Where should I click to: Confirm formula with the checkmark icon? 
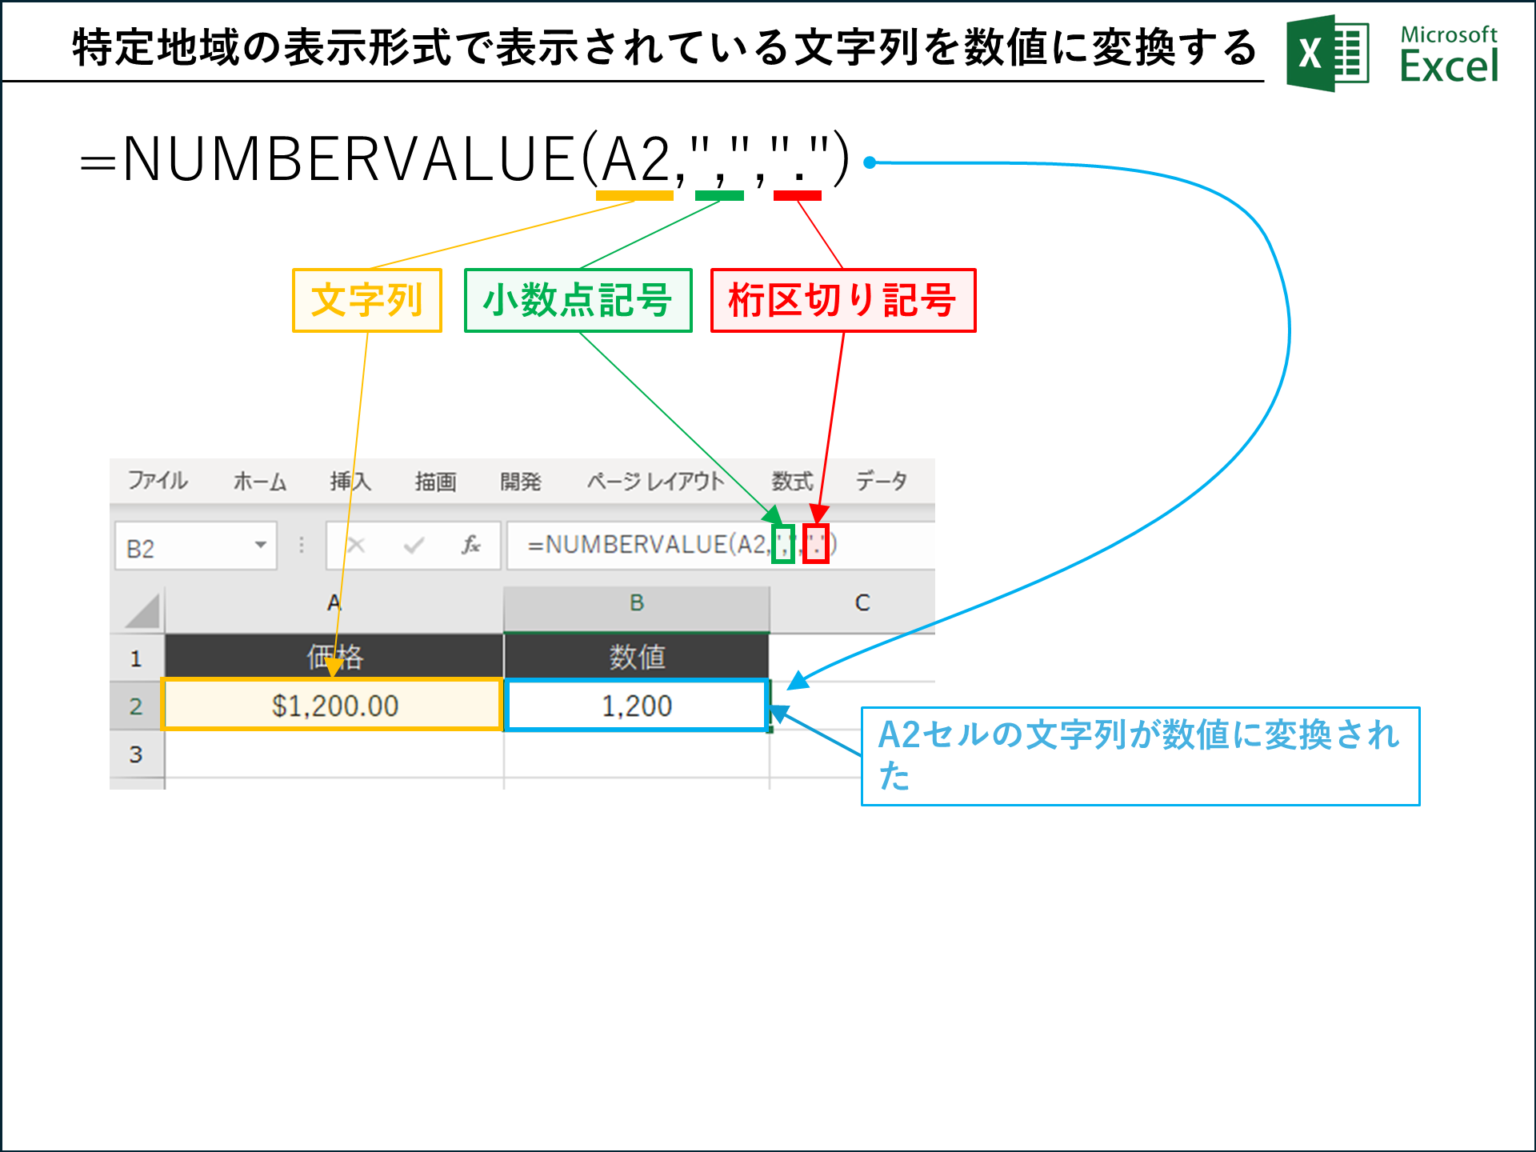(x=413, y=545)
